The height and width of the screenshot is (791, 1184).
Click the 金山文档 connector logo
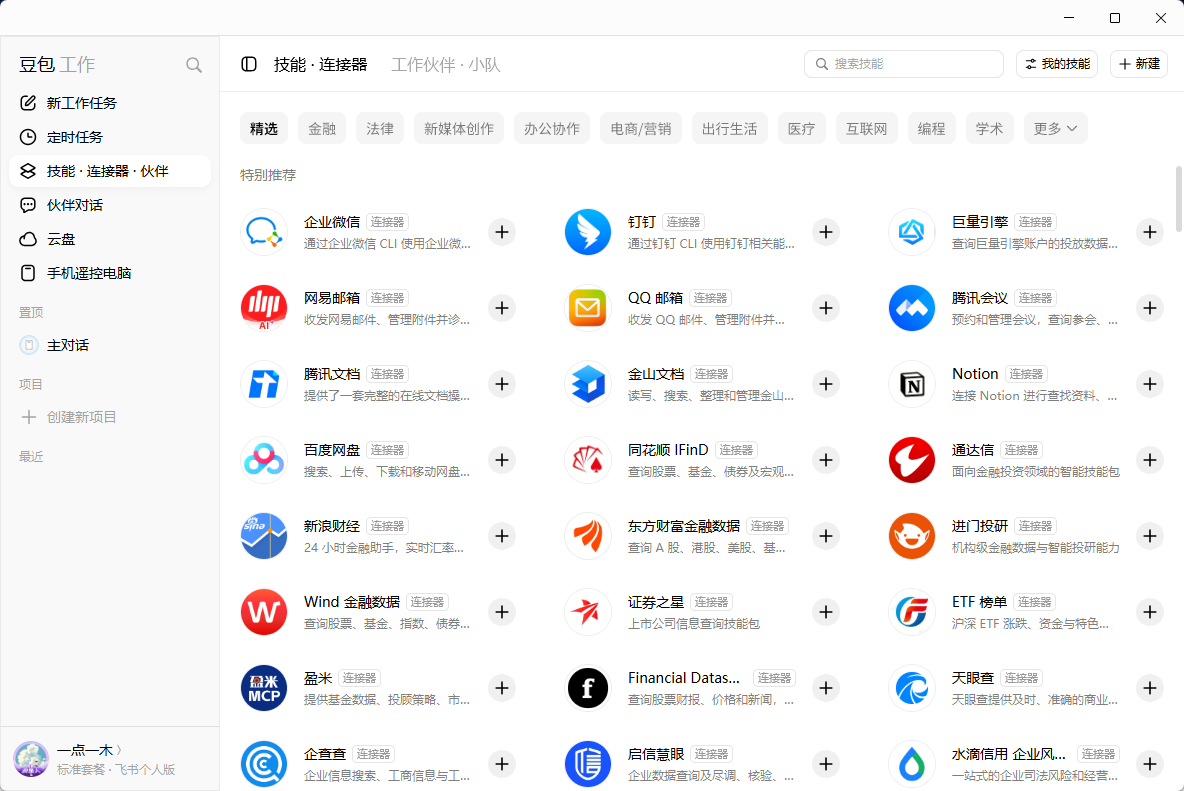coord(587,384)
